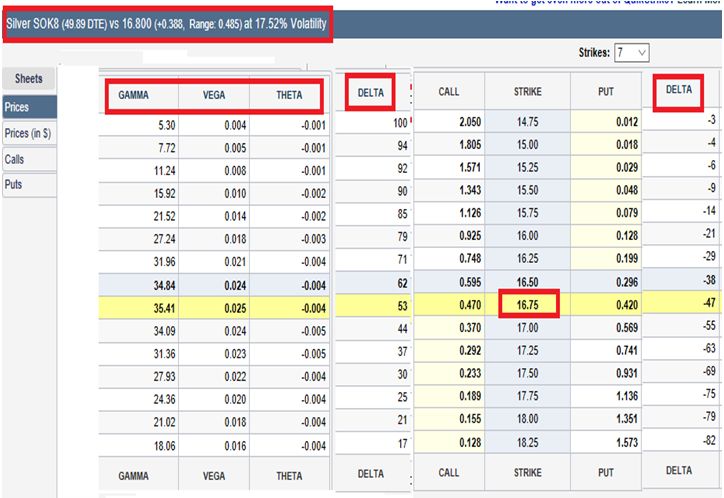Click the VEGA column header at top
This screenshot has height=498, width=724.
(214, 95)
